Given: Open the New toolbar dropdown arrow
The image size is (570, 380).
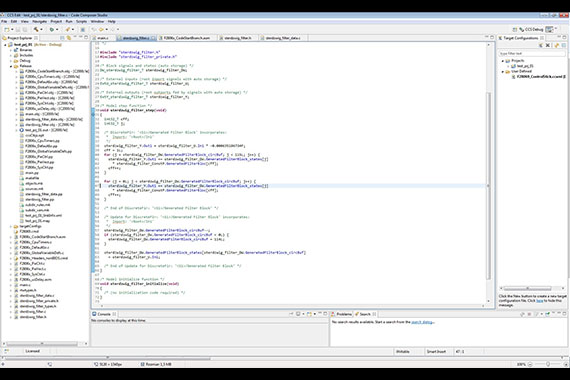Looking at the screenshot, I should point(12,29).
